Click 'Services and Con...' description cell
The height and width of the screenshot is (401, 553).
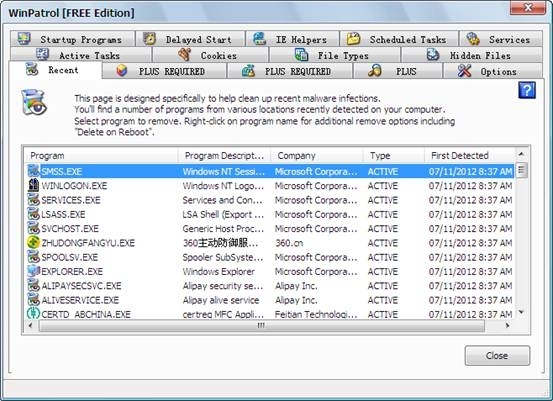click(223, 200)
